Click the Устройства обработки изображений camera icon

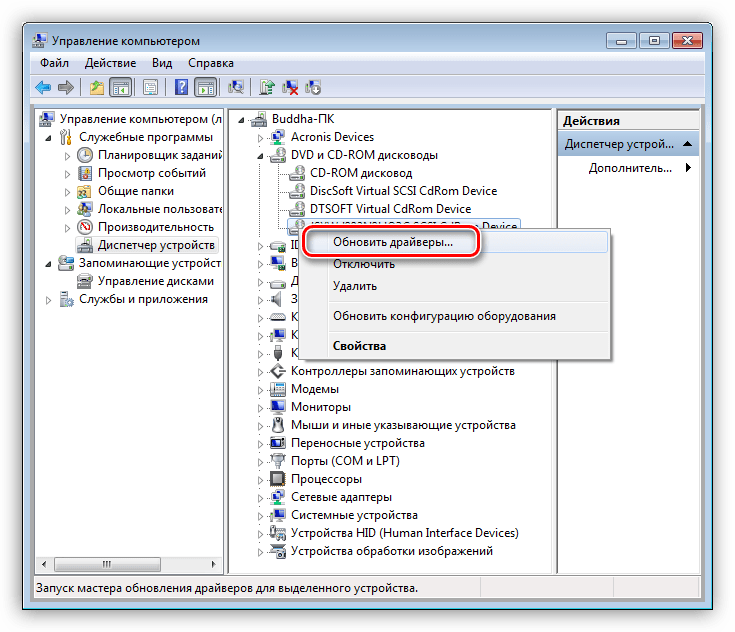tap(278, 551)
